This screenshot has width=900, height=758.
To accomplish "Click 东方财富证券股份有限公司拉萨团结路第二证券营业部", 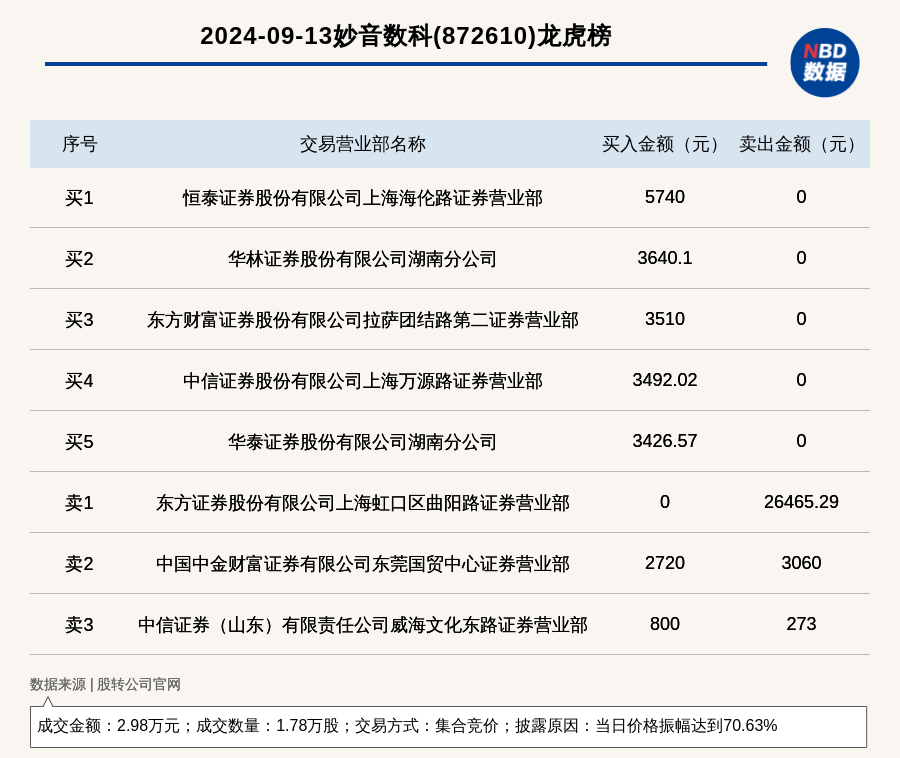I will click(363, 320).
